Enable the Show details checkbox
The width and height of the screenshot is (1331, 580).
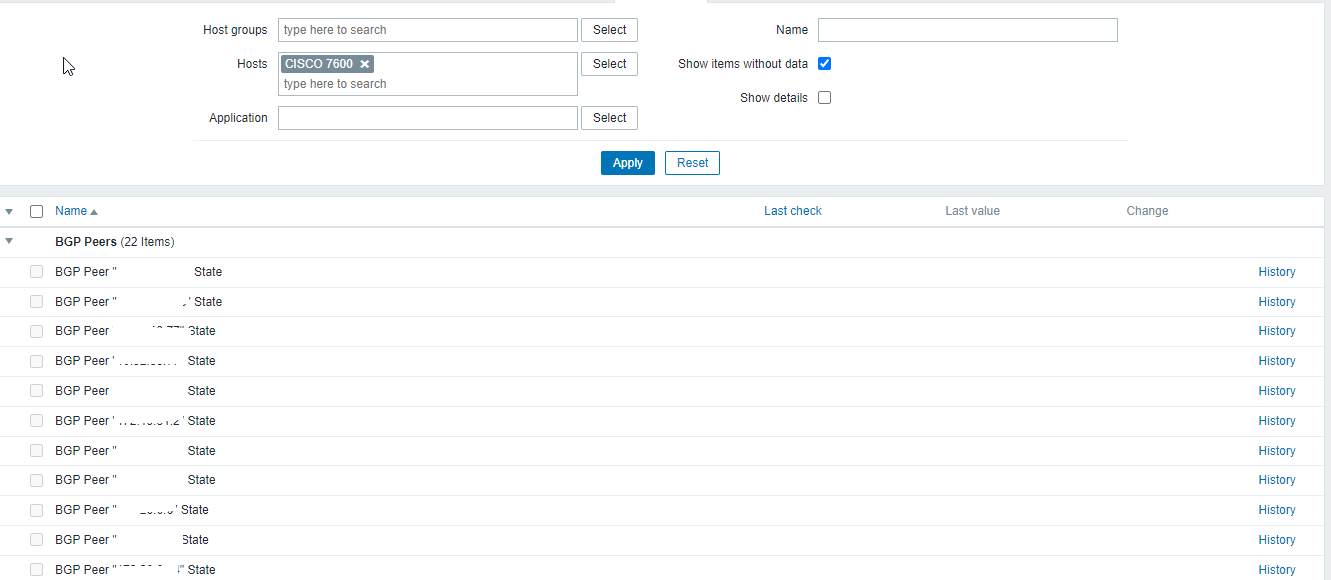tap(825, 98)
